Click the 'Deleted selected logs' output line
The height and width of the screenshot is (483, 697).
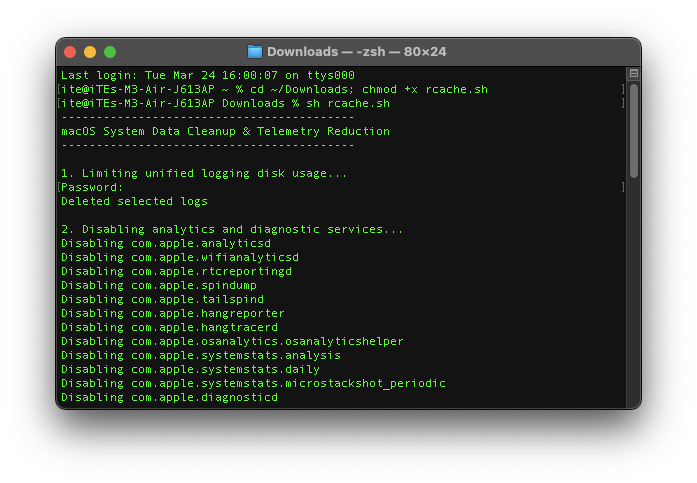coord(134,201)
